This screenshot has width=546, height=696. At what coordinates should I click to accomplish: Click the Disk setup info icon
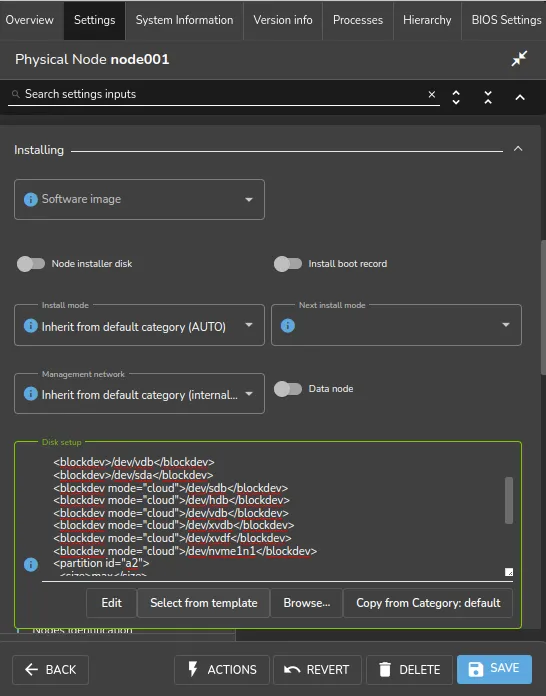pos(31,565)
